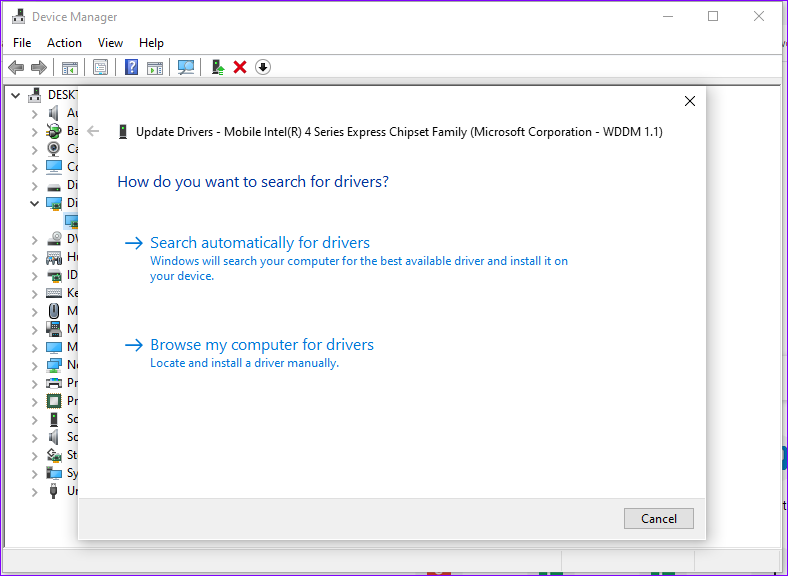The width and height of the screenshot is (788, 576).
Task: Expand the Au node chevron
Action: click(x=34, y=114)
